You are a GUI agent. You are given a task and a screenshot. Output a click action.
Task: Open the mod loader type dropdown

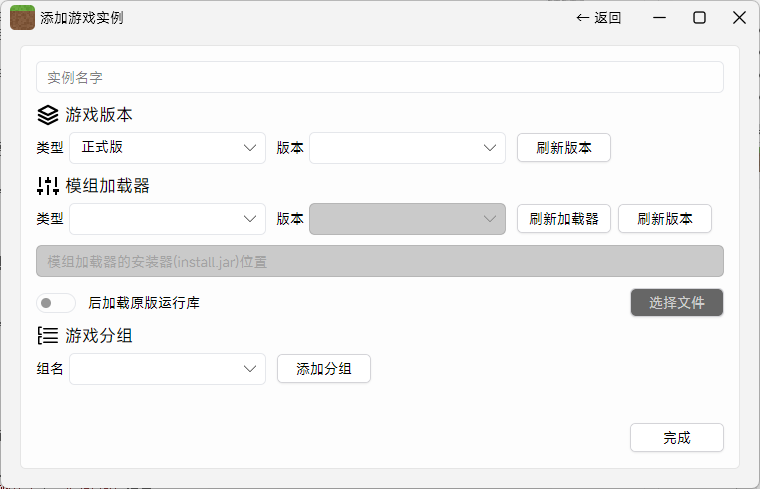167,219
